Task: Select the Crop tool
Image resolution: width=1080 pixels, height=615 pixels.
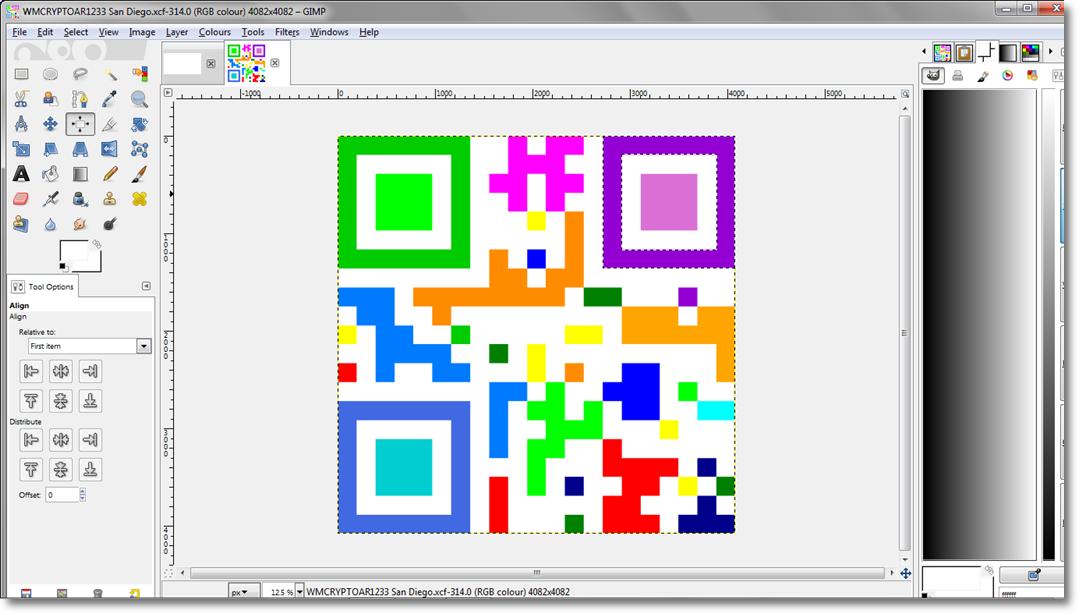Action: (110, 124)
